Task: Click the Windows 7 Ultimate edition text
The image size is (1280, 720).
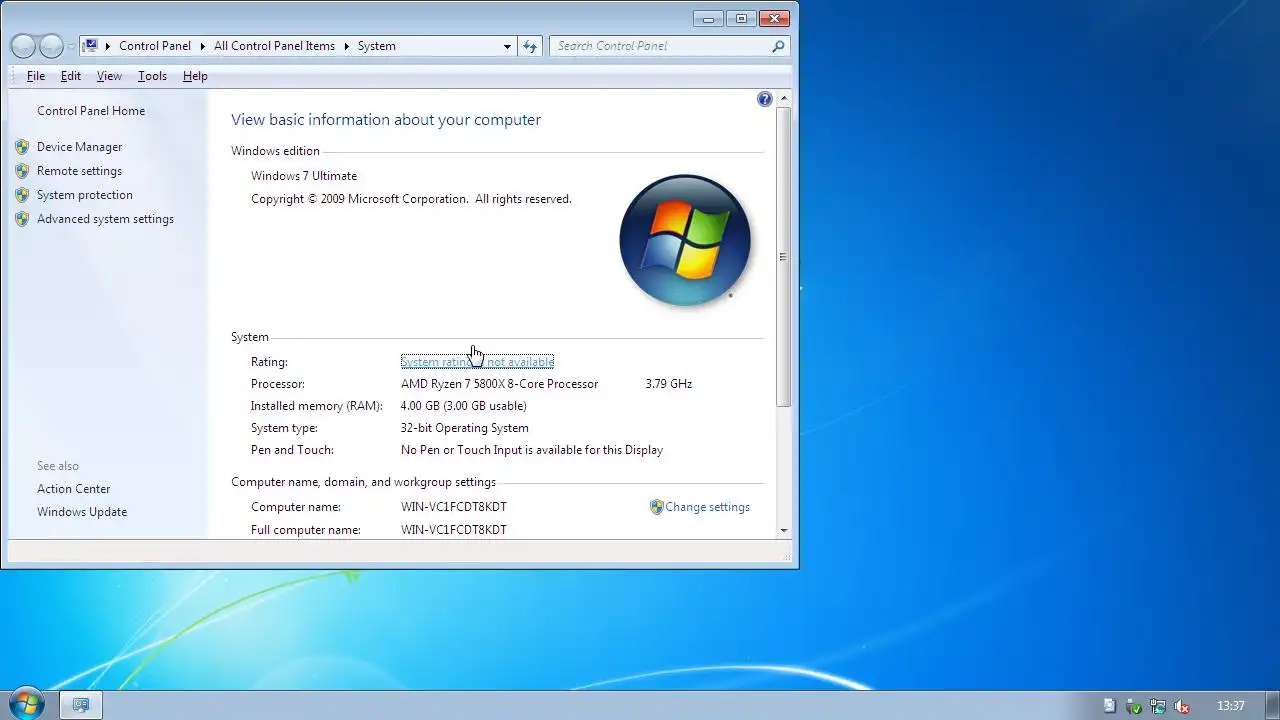Action: click(x=304, y=176)
